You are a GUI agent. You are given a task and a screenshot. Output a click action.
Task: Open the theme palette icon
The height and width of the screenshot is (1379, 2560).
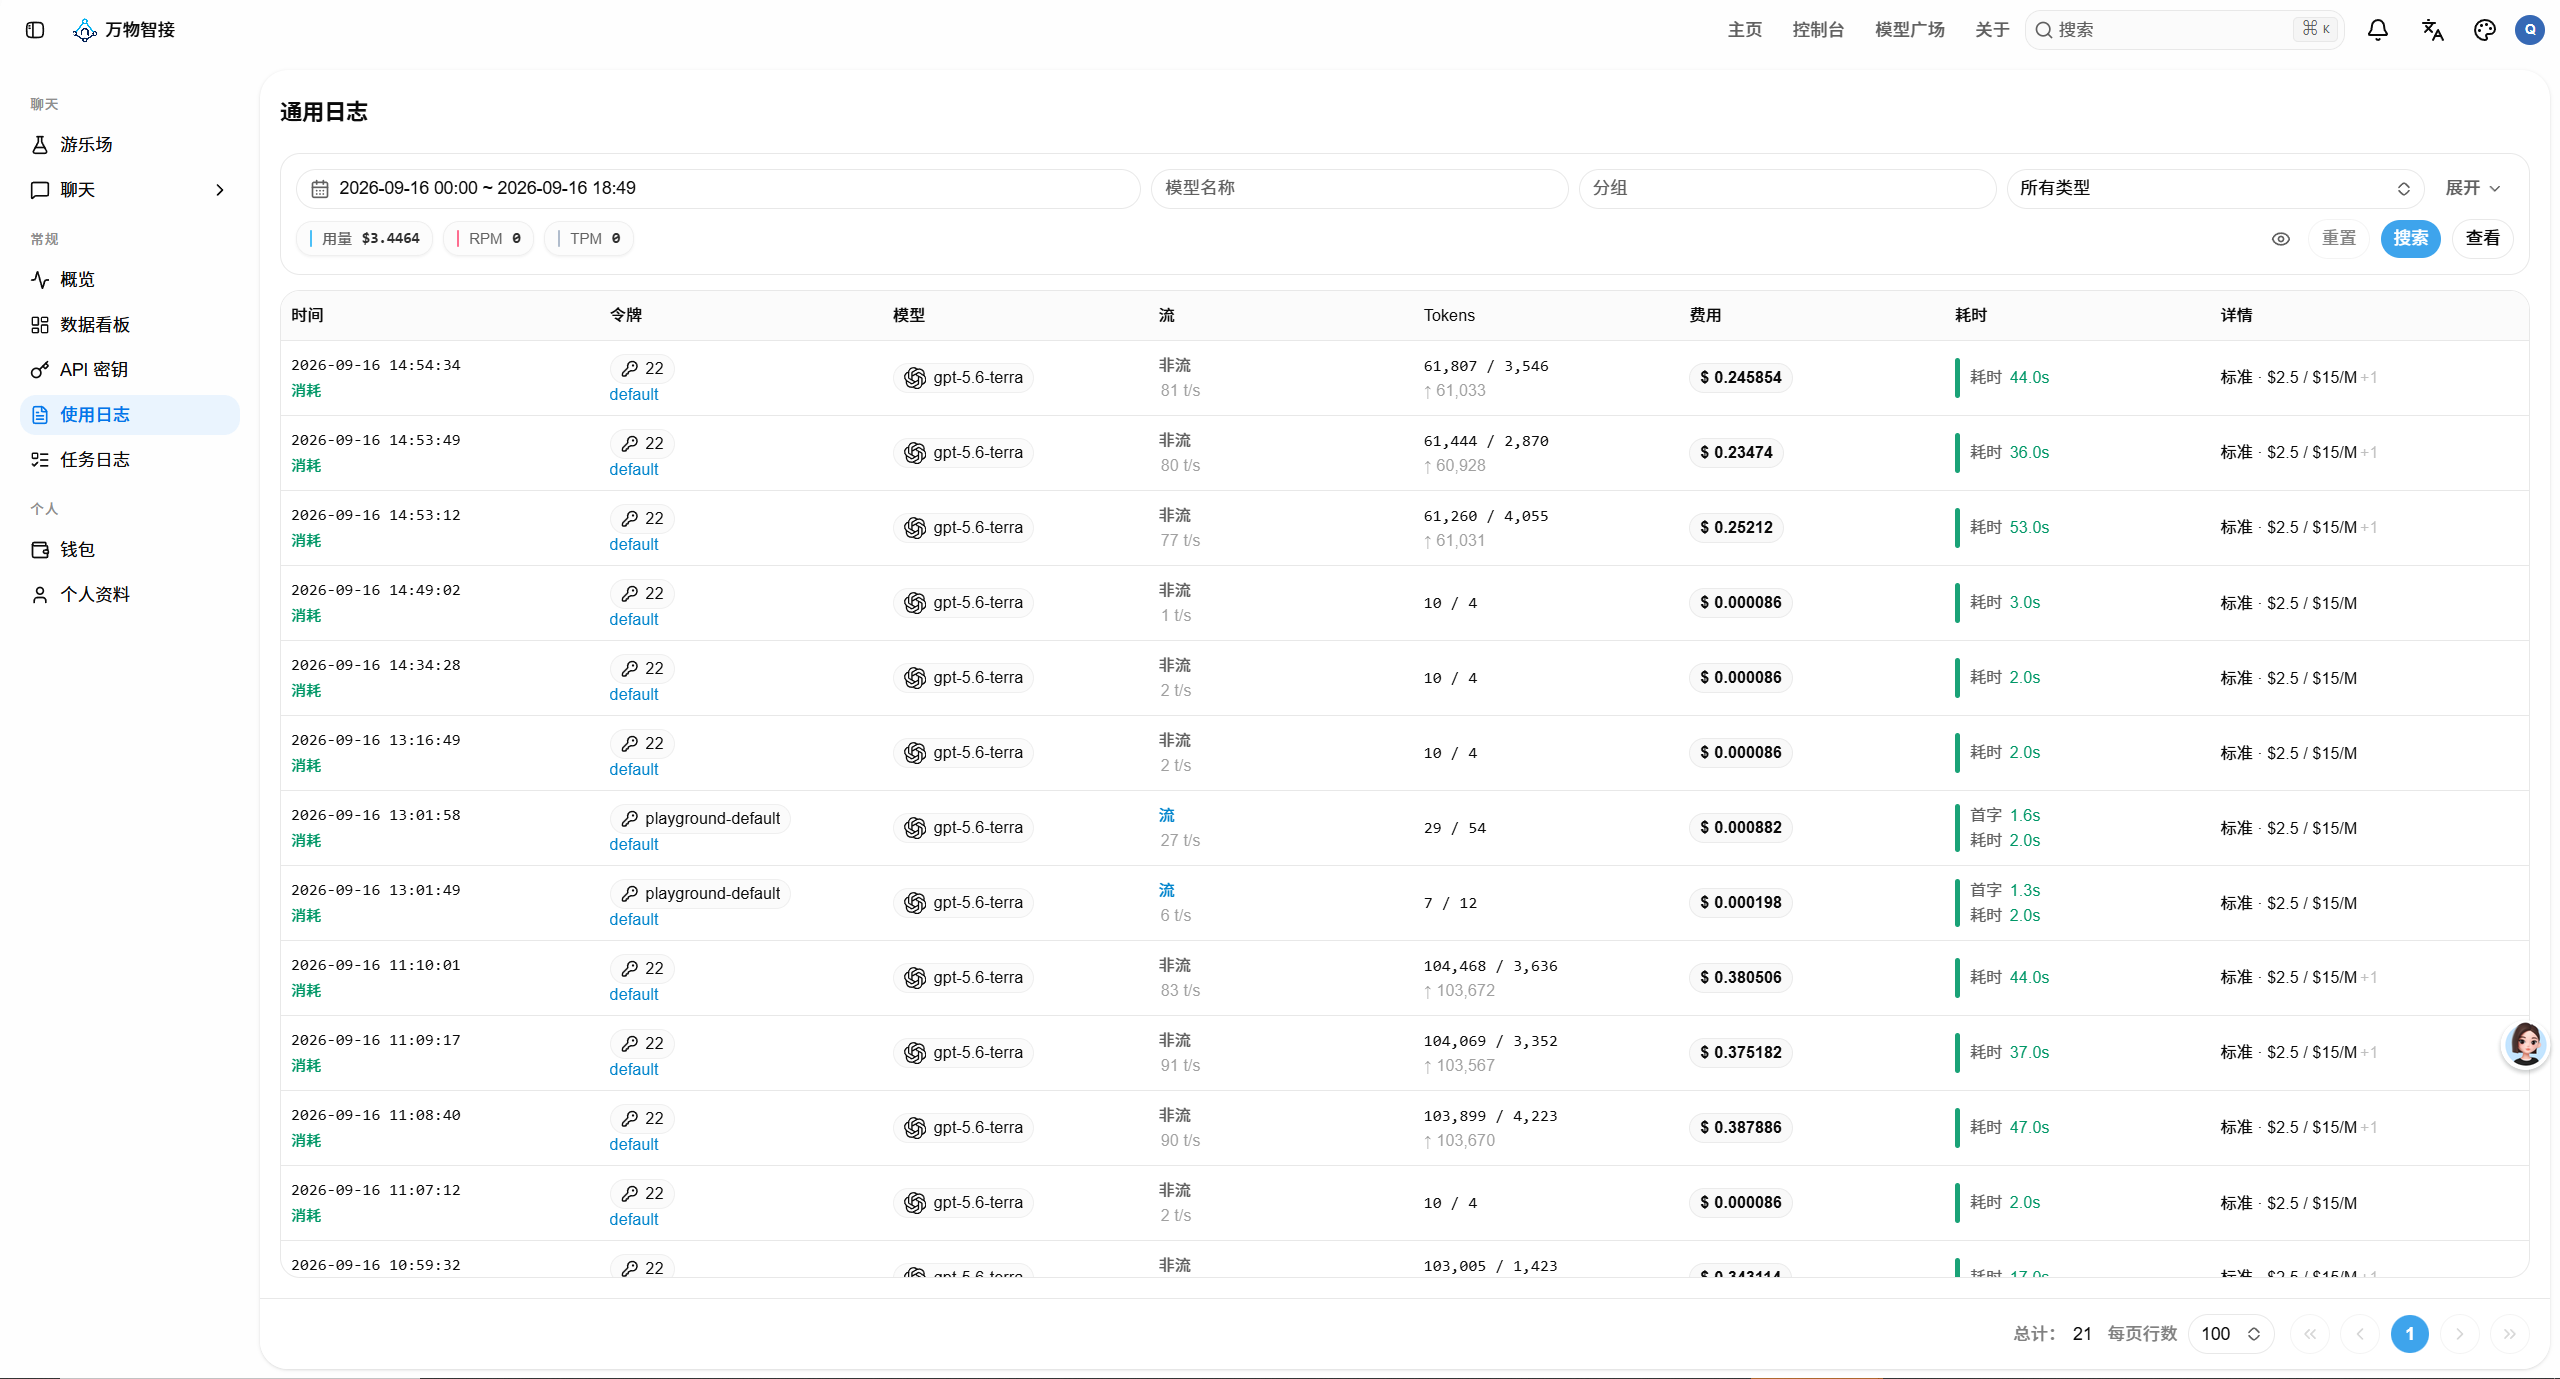[2484, 30]
